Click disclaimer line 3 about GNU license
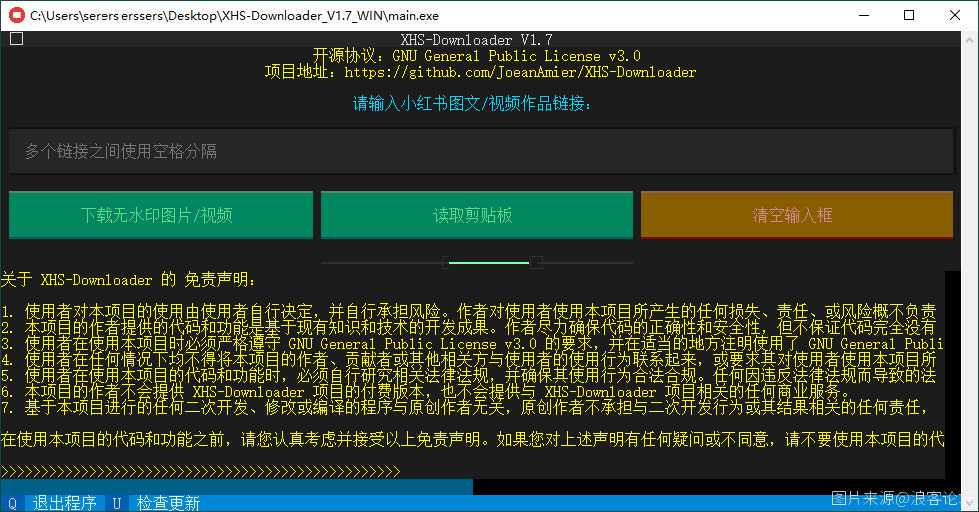979x512 pixels. (x=472, y=343)
